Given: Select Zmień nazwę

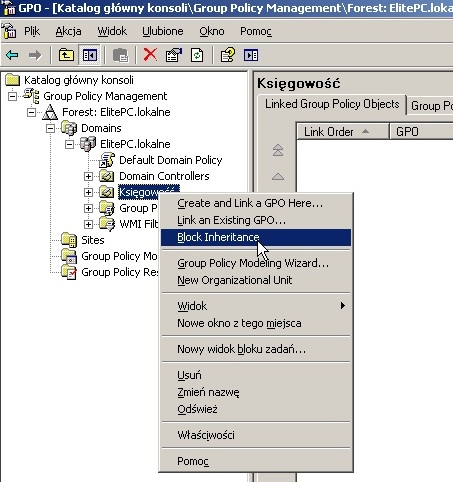Looking at the screenshot, I should pyautogui.click(x=256, y=392).
